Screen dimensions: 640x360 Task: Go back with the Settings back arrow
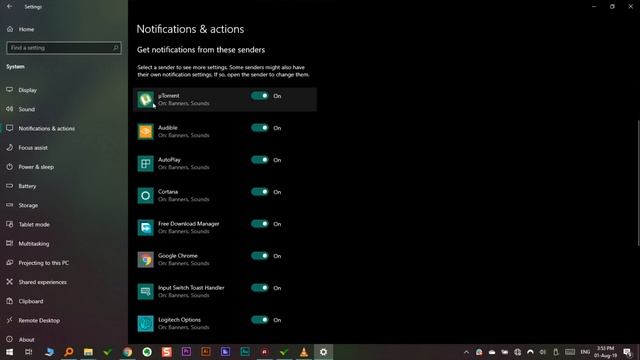9,7
